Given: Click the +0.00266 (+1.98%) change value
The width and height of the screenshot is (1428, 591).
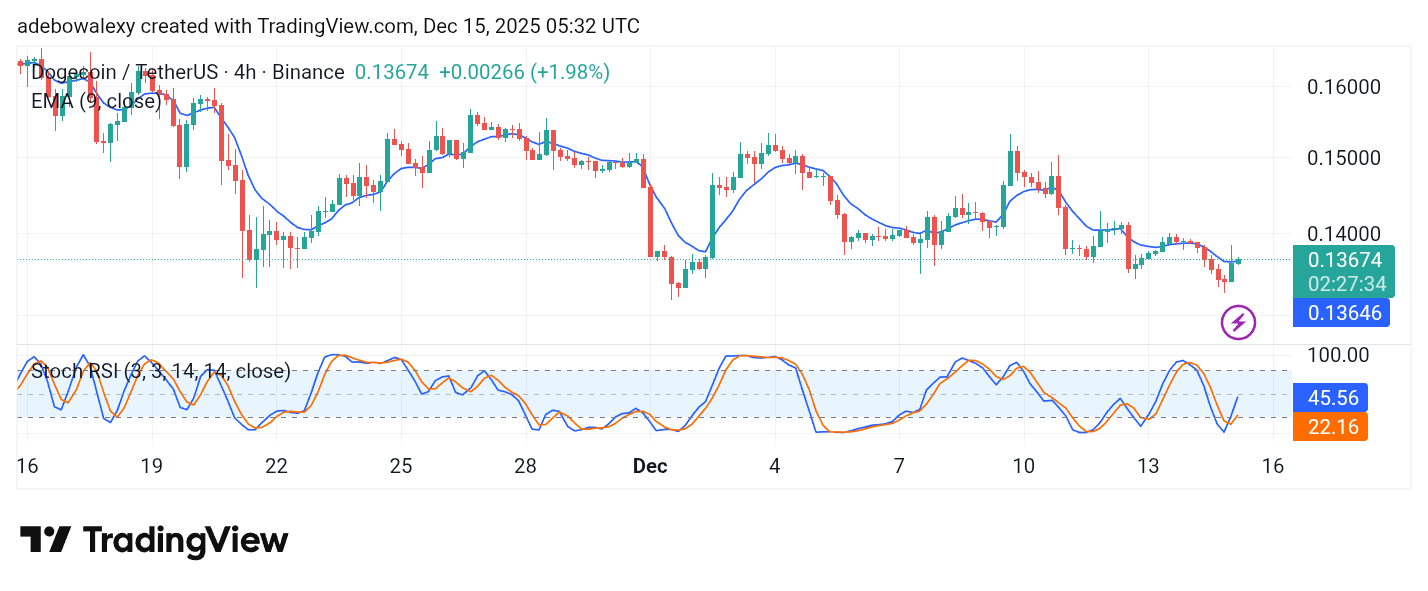Looking at the screenshot, I should coord(524,72).
